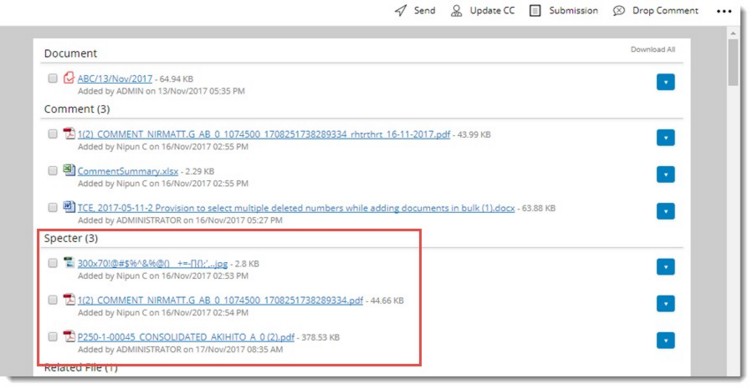Viewport: 753px width, 389px height.
Task: Click the Submission list icon
Action: [535, 11]
